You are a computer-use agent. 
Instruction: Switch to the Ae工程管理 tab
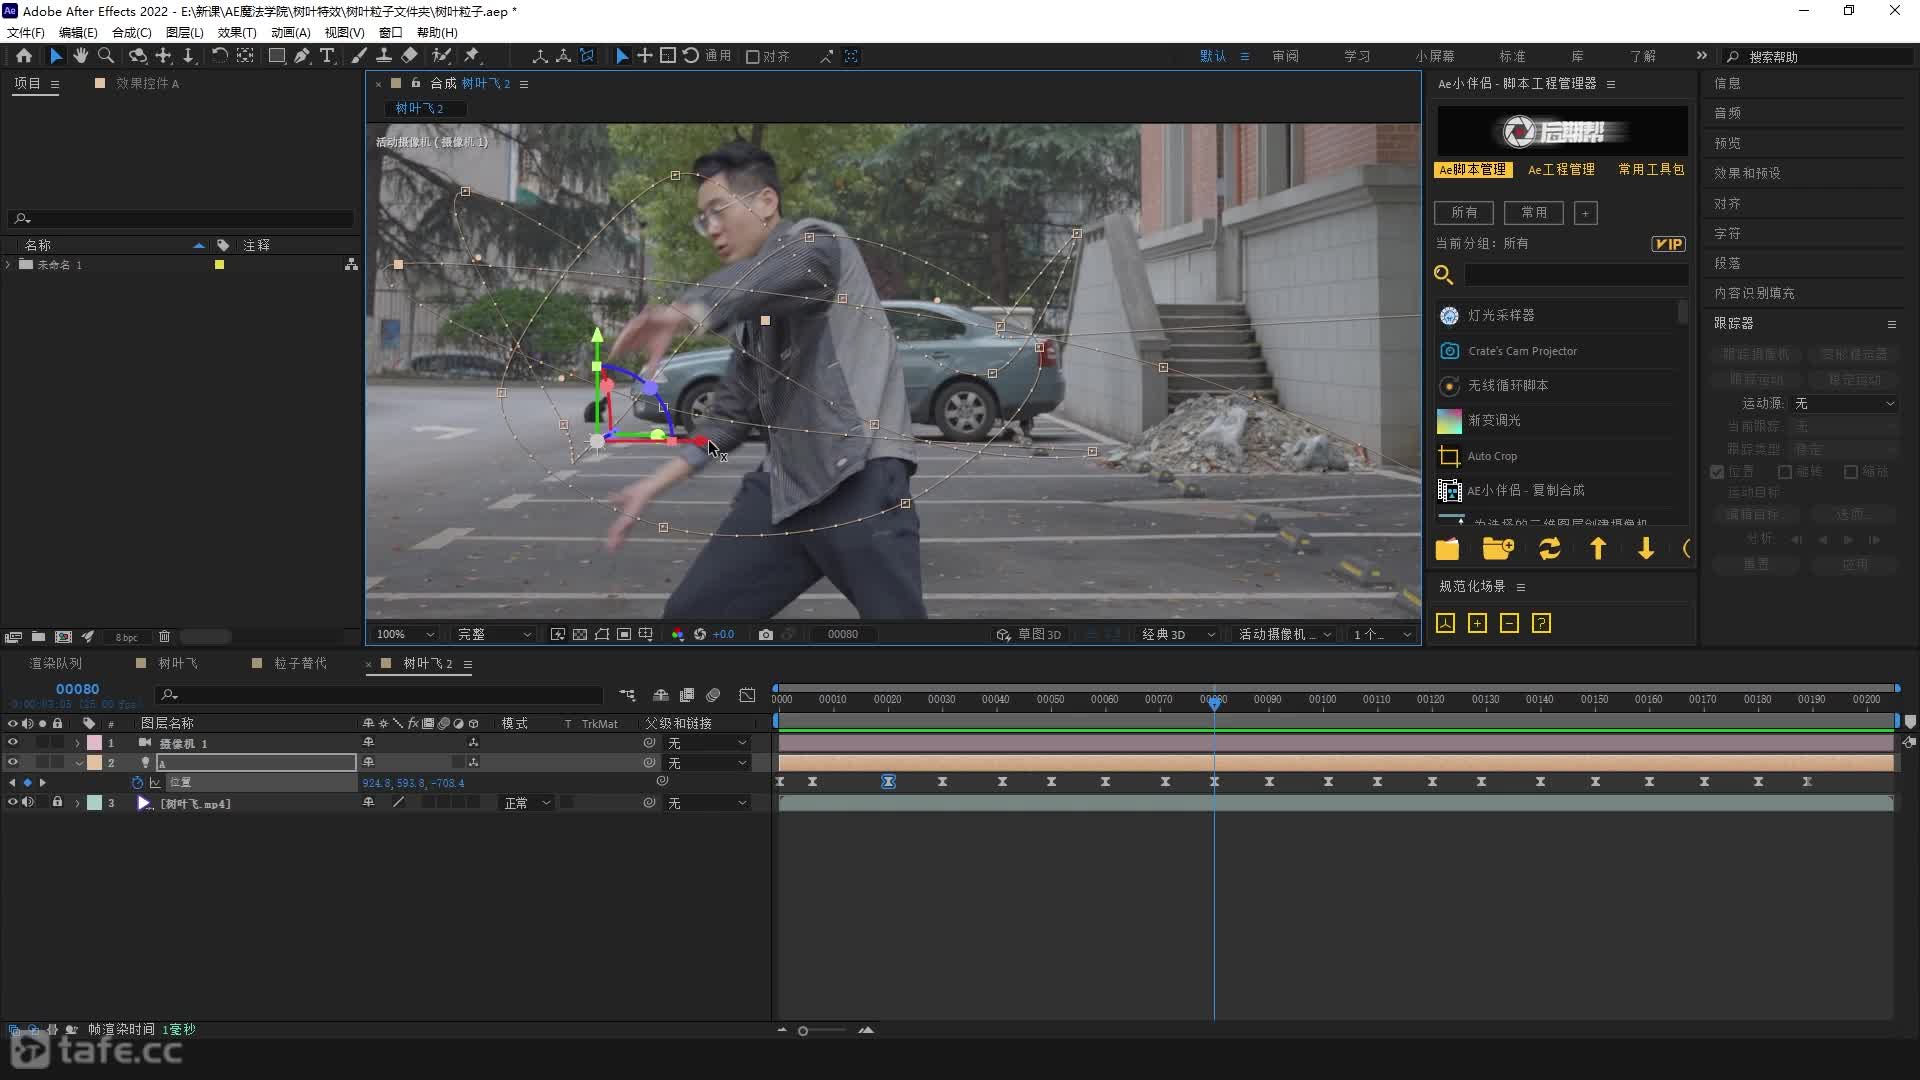pyautogui.click(x=1561, y=170)
